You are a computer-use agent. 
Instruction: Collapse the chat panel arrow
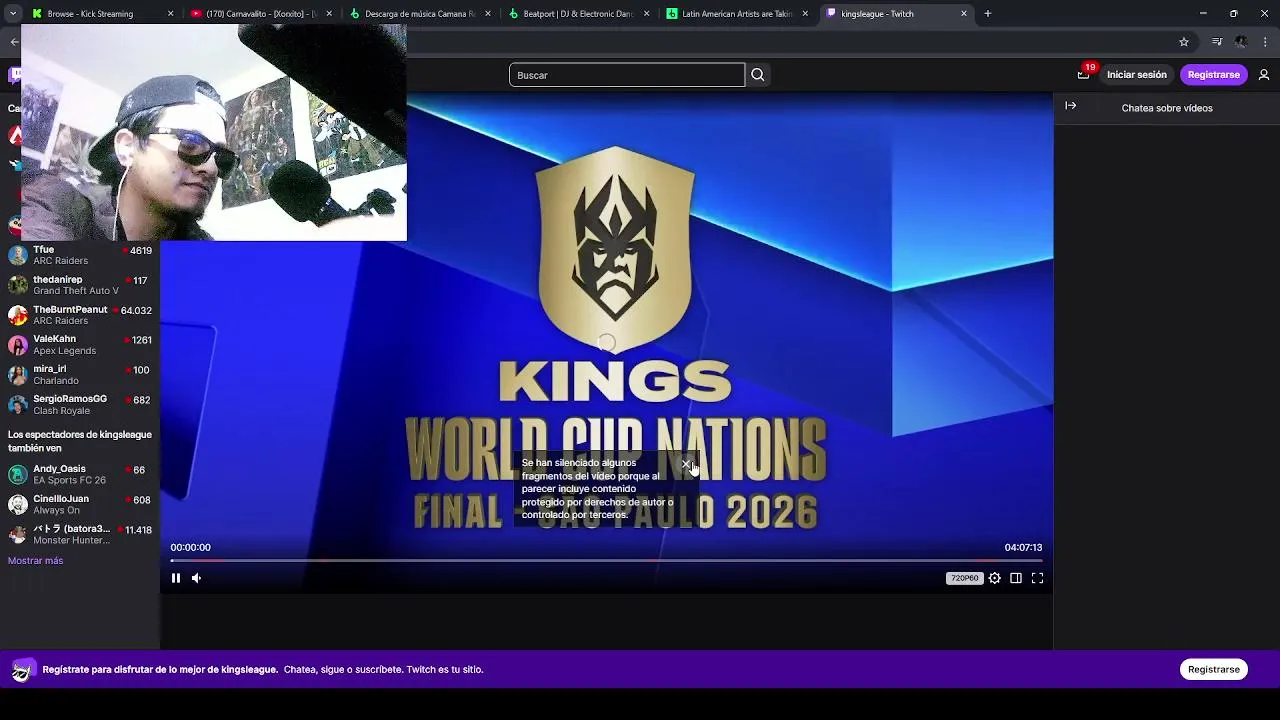[x=1071, y=106]
